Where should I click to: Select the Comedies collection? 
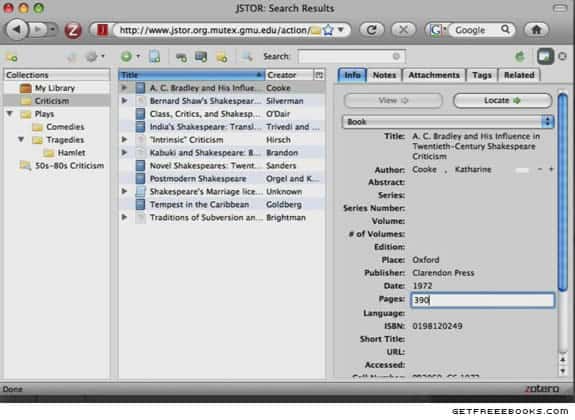coord(65,127)
